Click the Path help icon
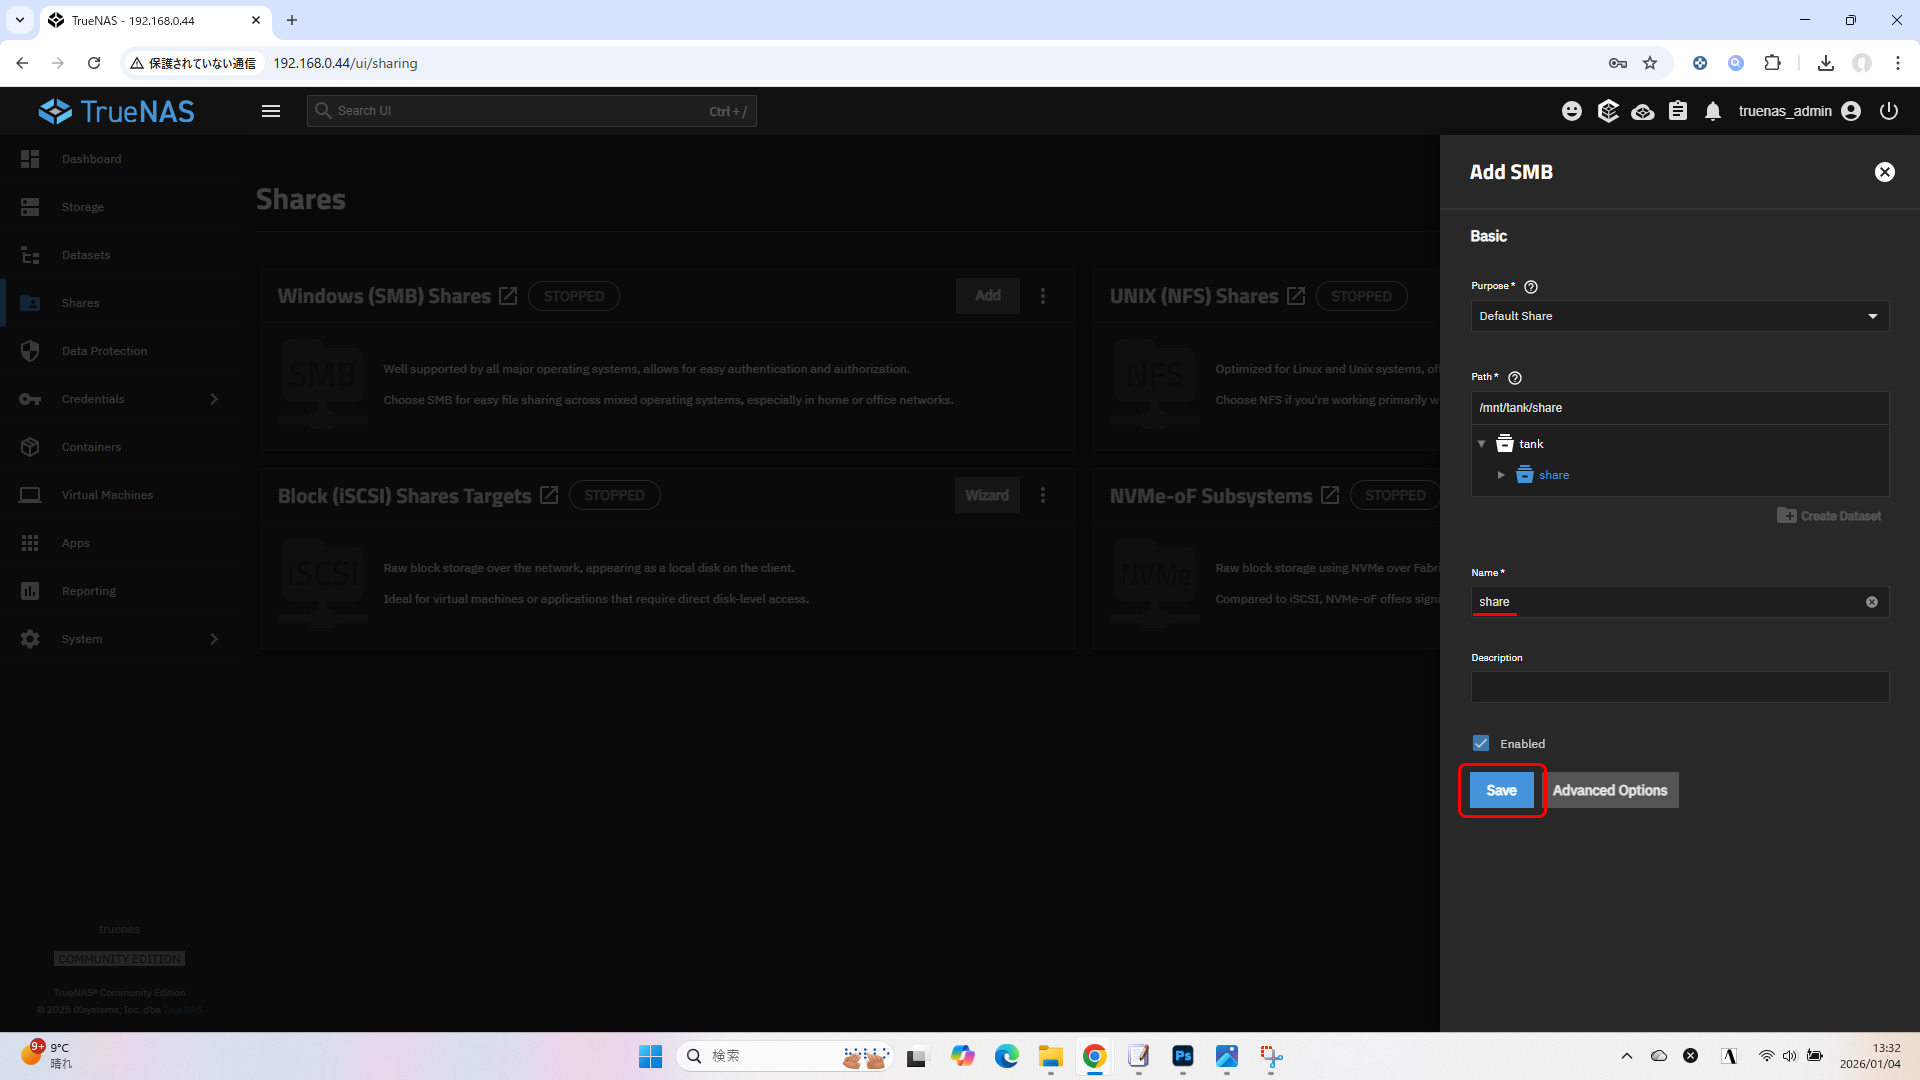The height and width of the screenshot is (1080, 1920). pos(1514,378)
